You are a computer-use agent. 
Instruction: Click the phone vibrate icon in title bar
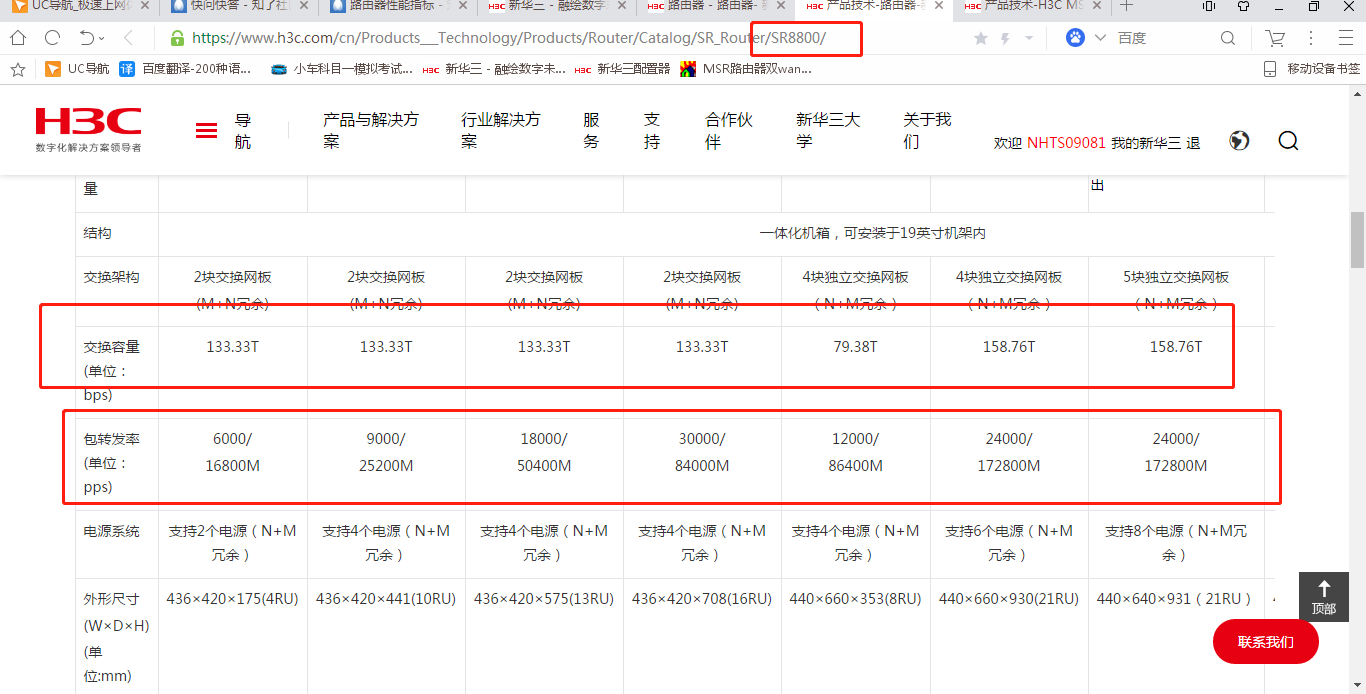click(x=1209, y=6)
